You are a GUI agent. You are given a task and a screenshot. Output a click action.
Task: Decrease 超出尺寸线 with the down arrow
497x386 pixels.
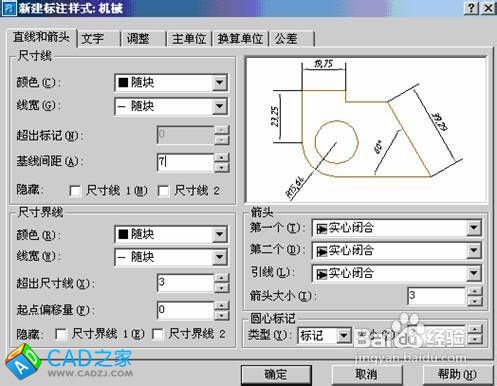coord(222,288)
